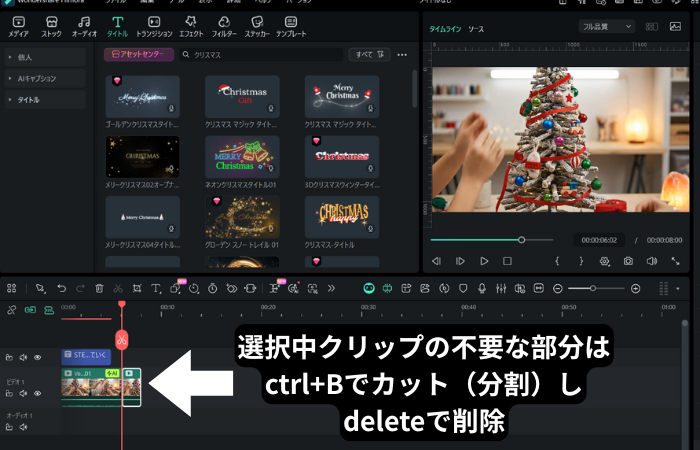Click the timeline zoom slider
The width and height of the screenshot is (700, 450).
pos(596,289)
